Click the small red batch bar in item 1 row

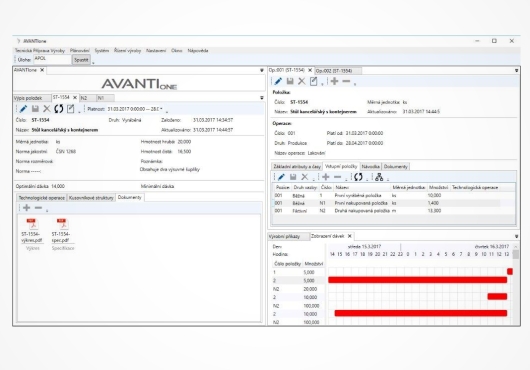(510, 271)
